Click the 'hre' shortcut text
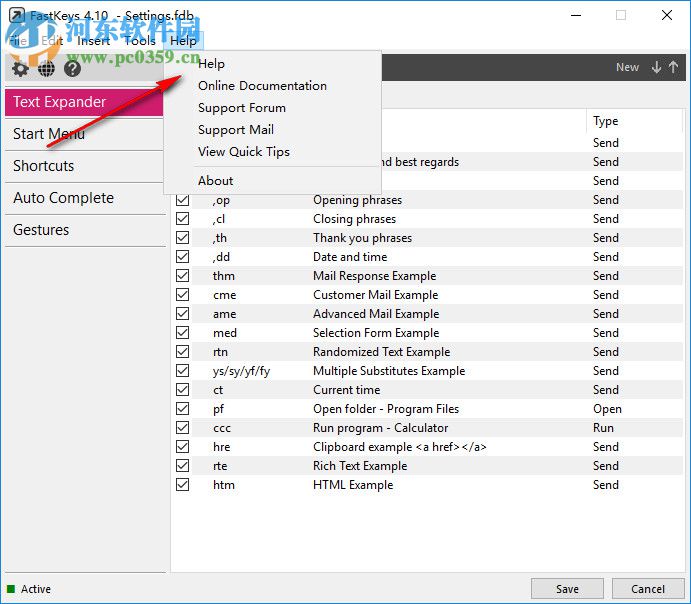Screen dimensions: 691x604 click(222, 447)
